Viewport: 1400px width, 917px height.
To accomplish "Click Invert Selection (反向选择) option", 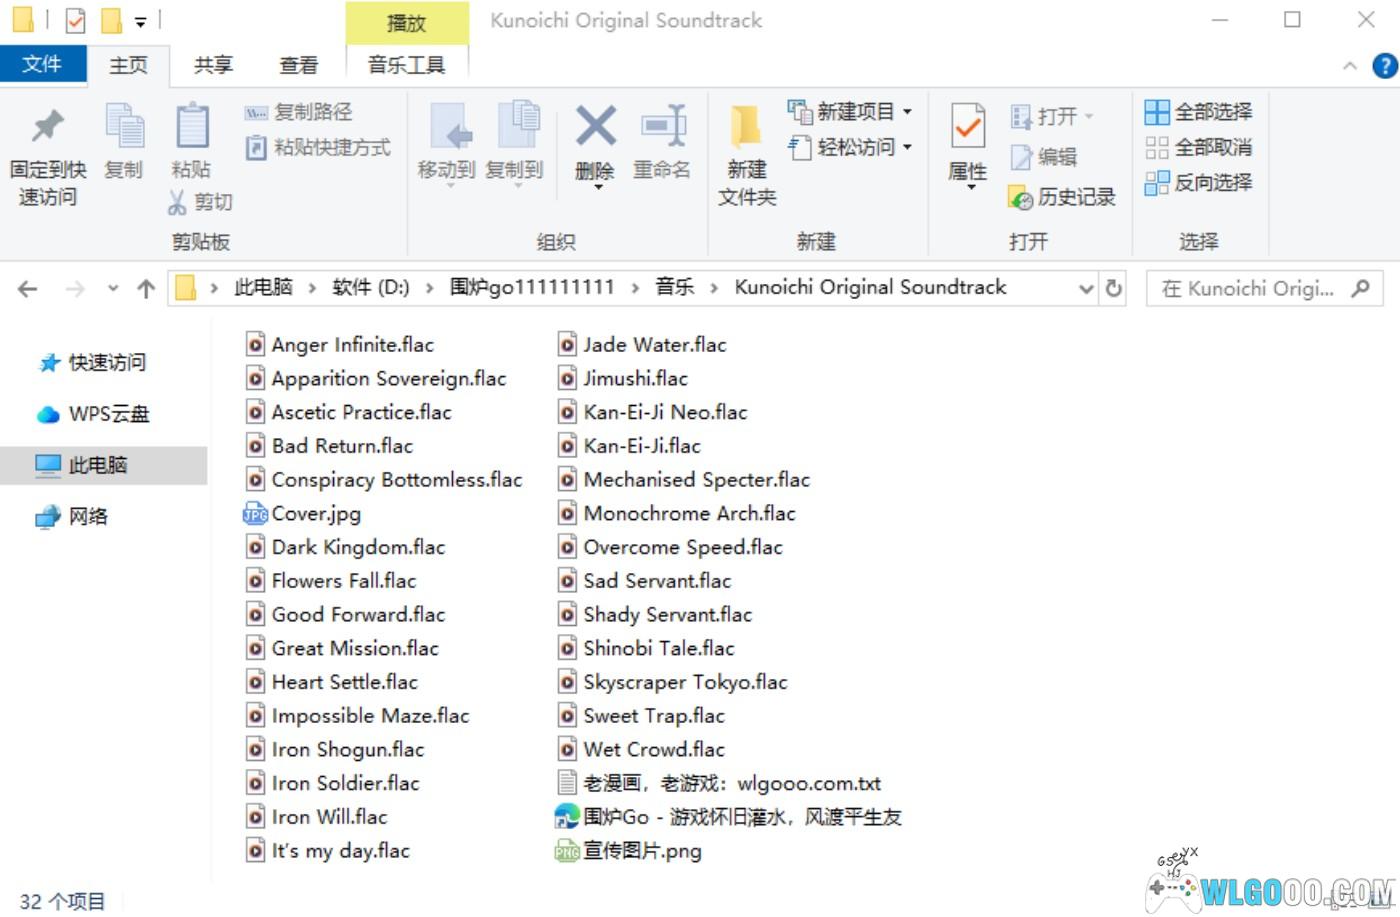I will point(1198,182).
